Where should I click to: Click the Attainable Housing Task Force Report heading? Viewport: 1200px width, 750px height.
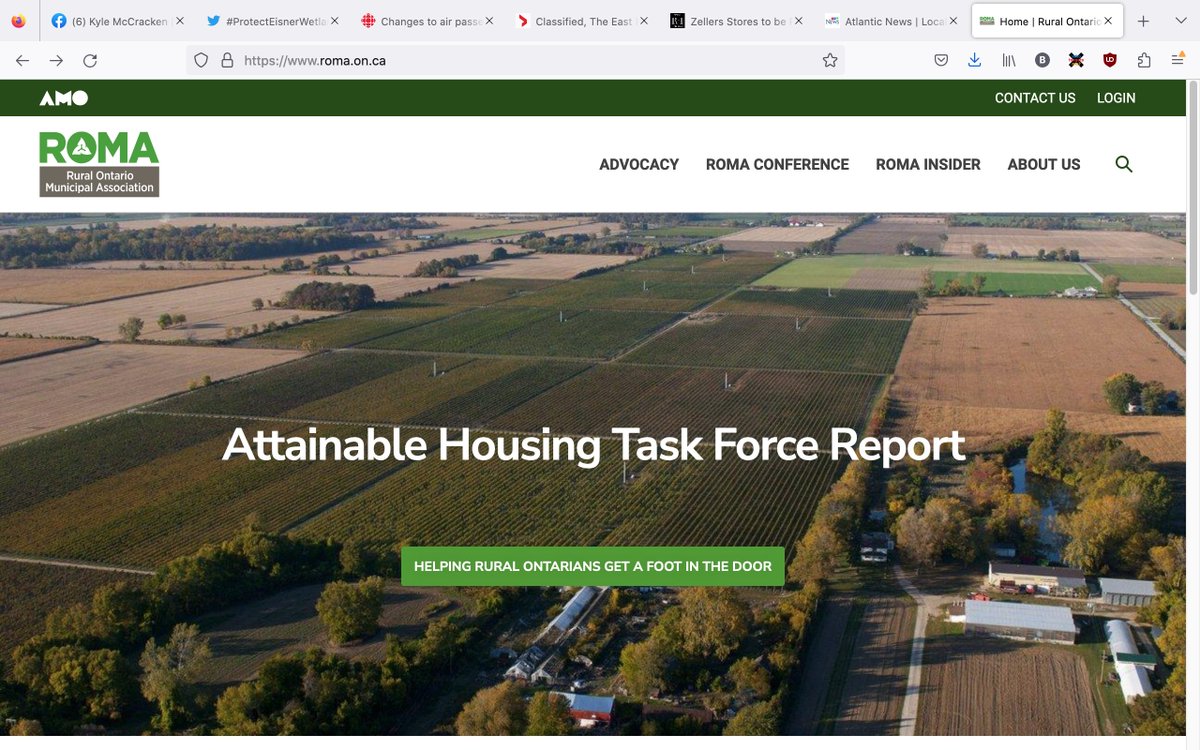pyautogui.click(x=594, y=445)
